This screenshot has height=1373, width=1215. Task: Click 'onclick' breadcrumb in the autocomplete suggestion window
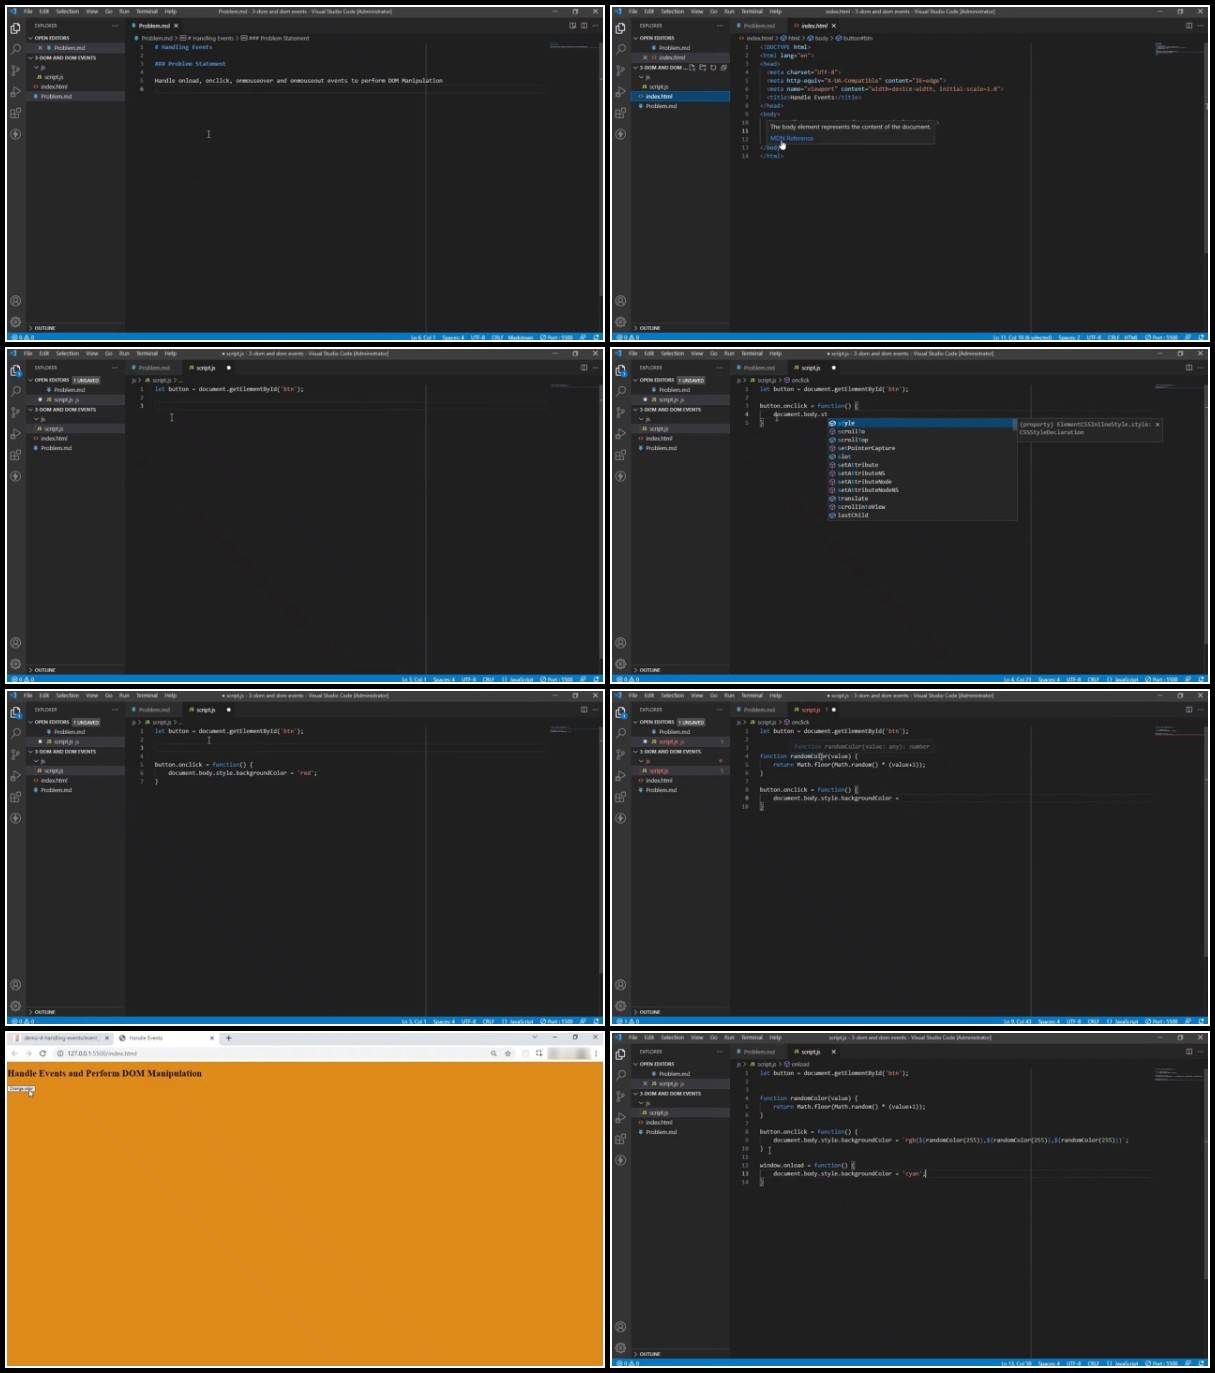coord(798,380)
